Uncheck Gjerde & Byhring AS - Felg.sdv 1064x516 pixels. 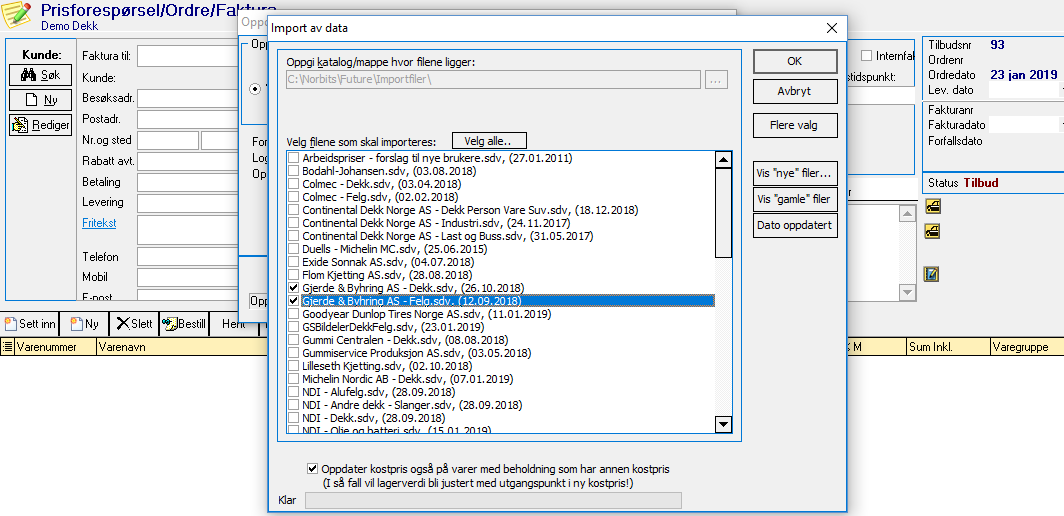pos(294,301)
